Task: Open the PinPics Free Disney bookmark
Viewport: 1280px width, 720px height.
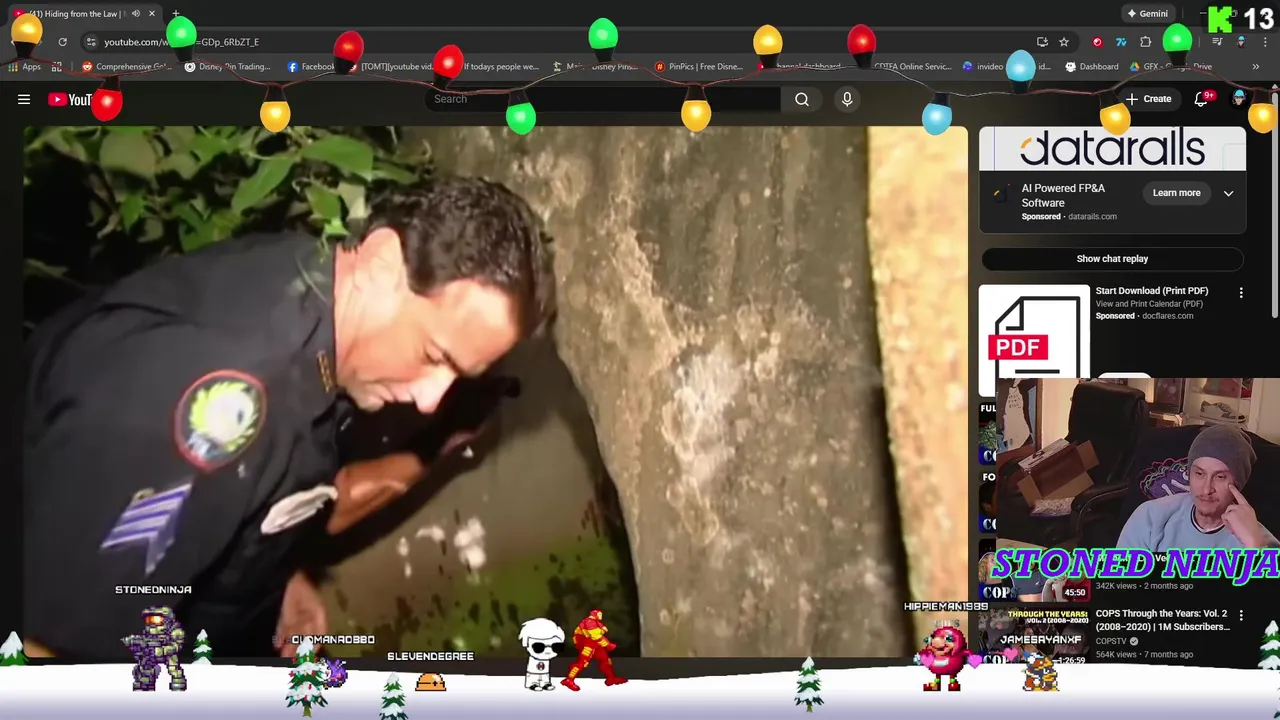Action: click(x=699, y=67)
